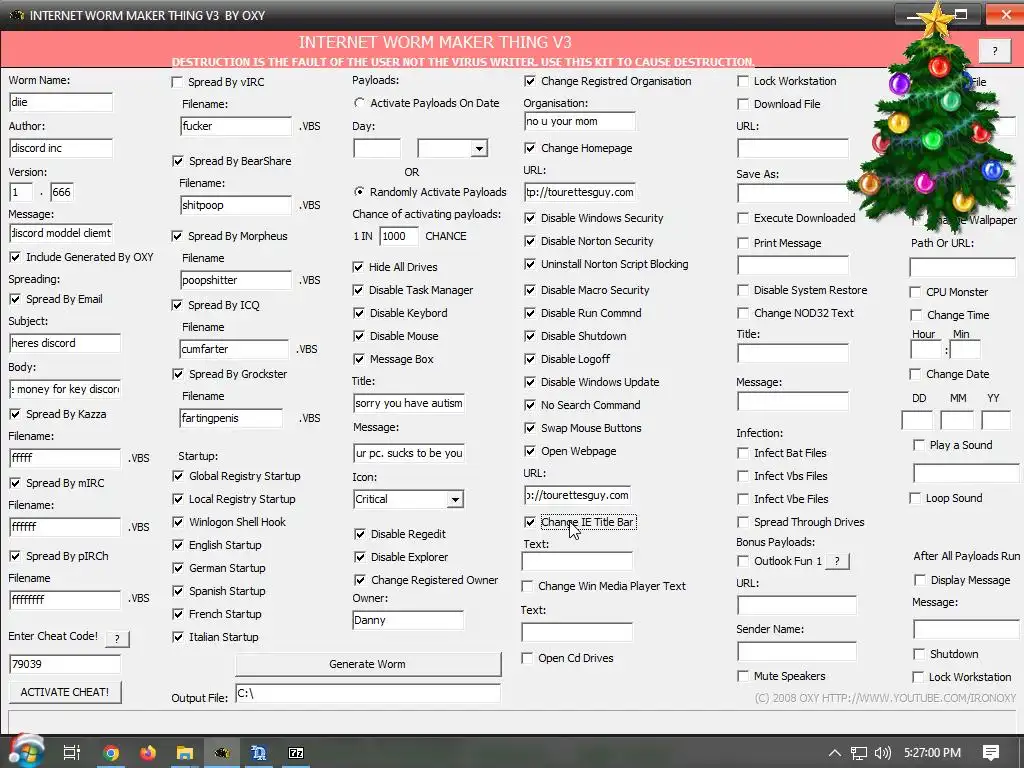Open the payload date month dropdown
This screenshot has height=768, width=1024.
click(x=479, y=148)
